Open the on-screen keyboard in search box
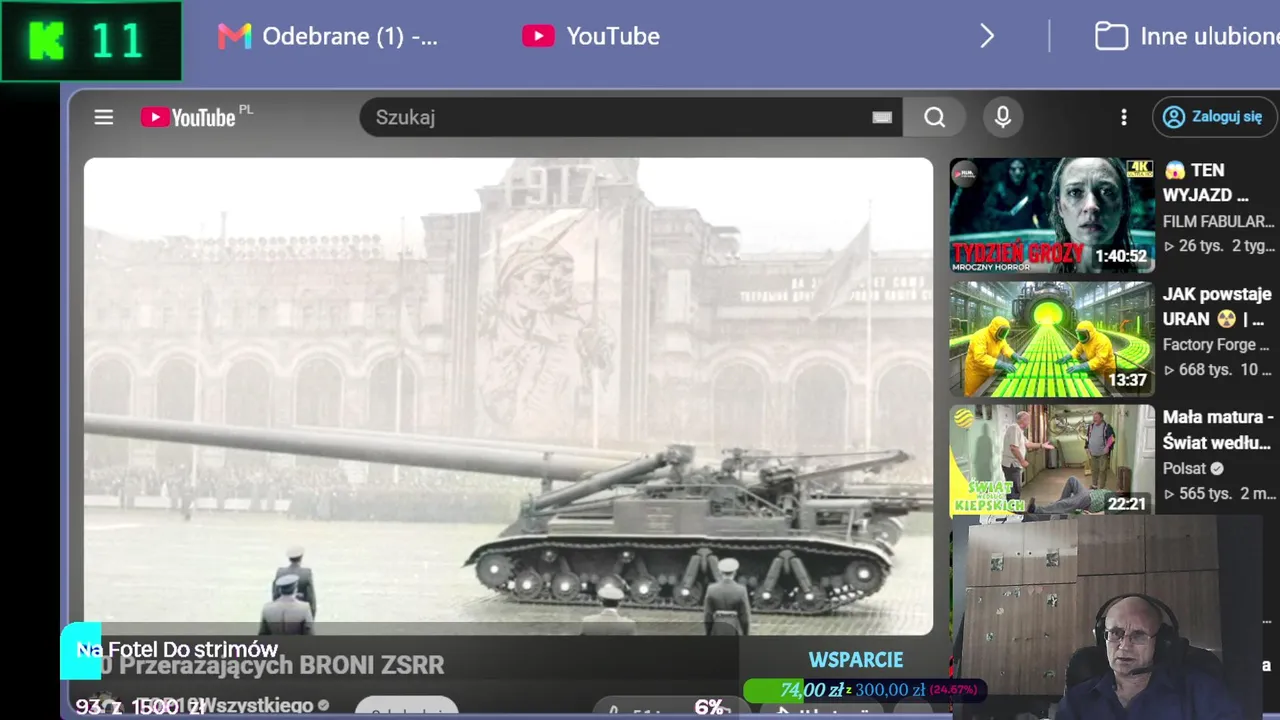This screenshot has width=1280, height=720. tap(882, 117)
